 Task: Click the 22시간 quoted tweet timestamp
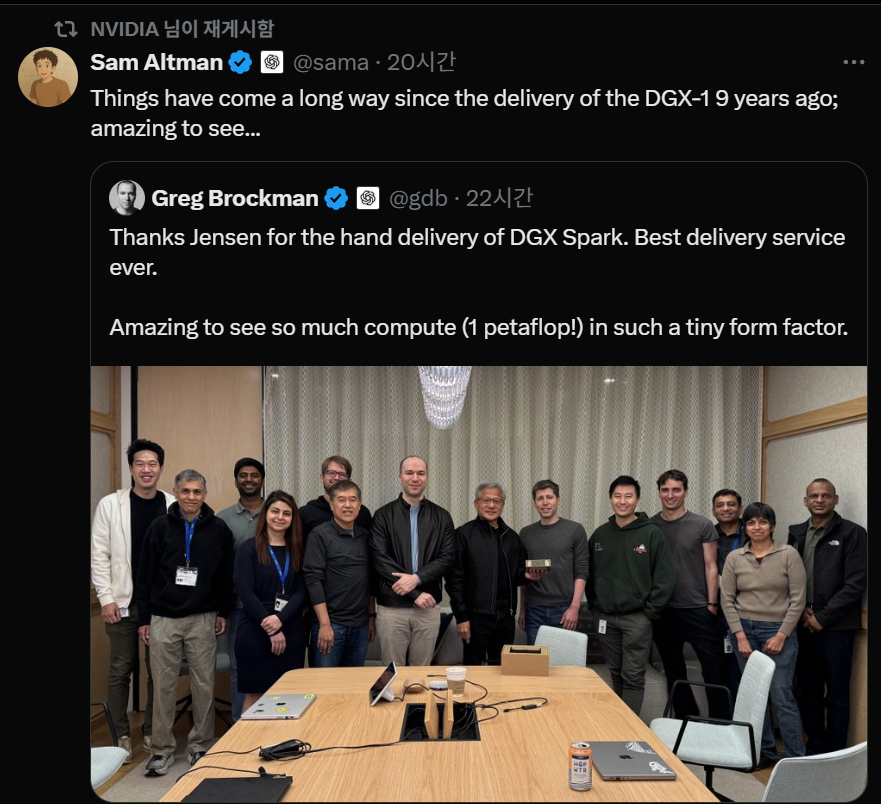[499, 198]
